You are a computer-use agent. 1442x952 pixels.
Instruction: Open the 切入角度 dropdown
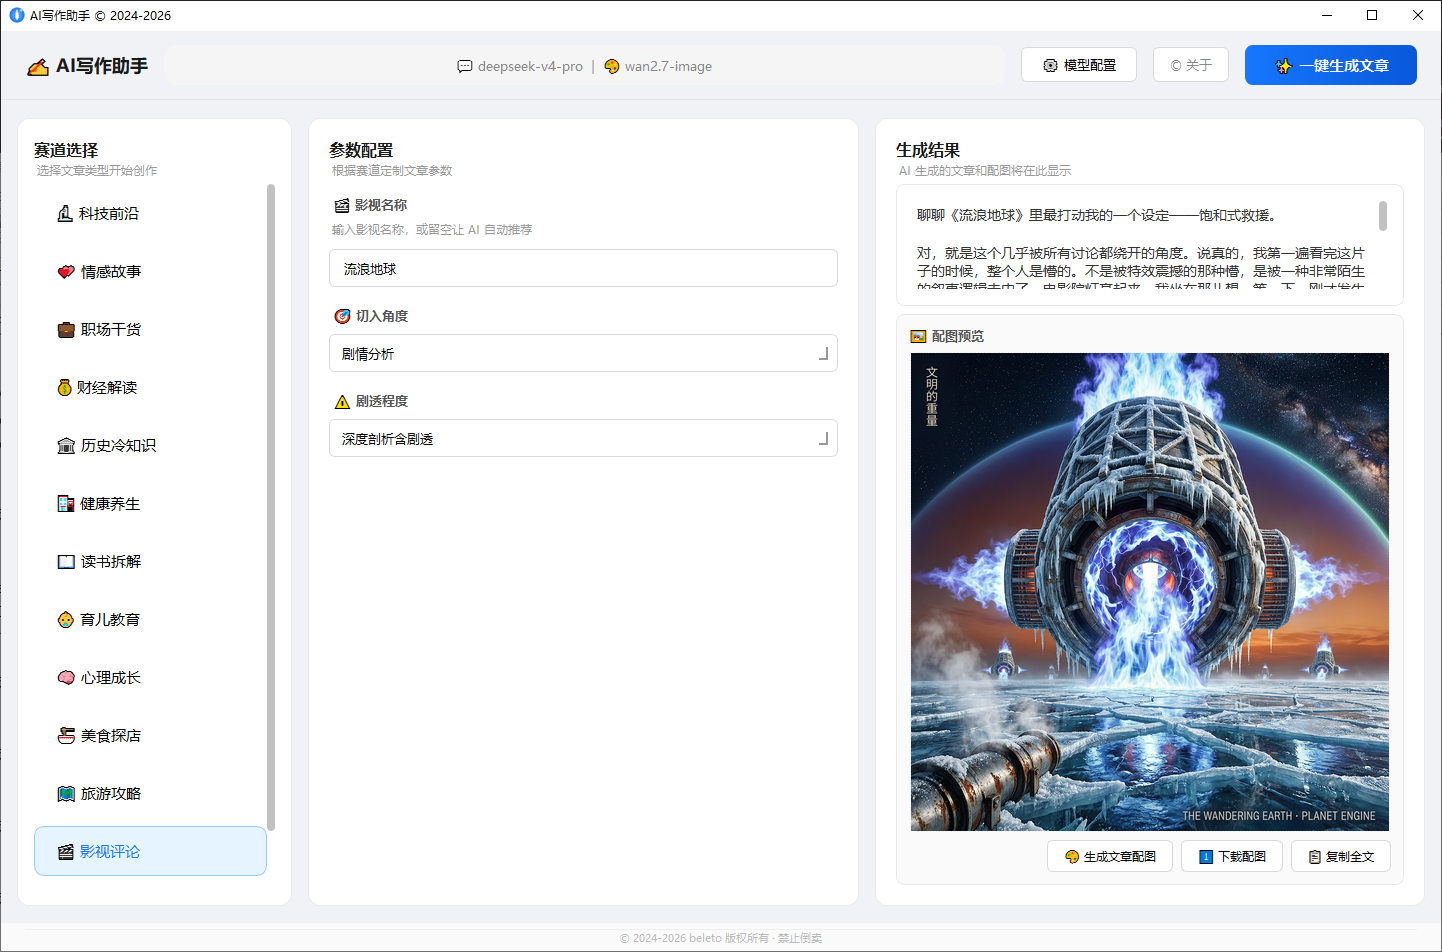pos(583,353)
